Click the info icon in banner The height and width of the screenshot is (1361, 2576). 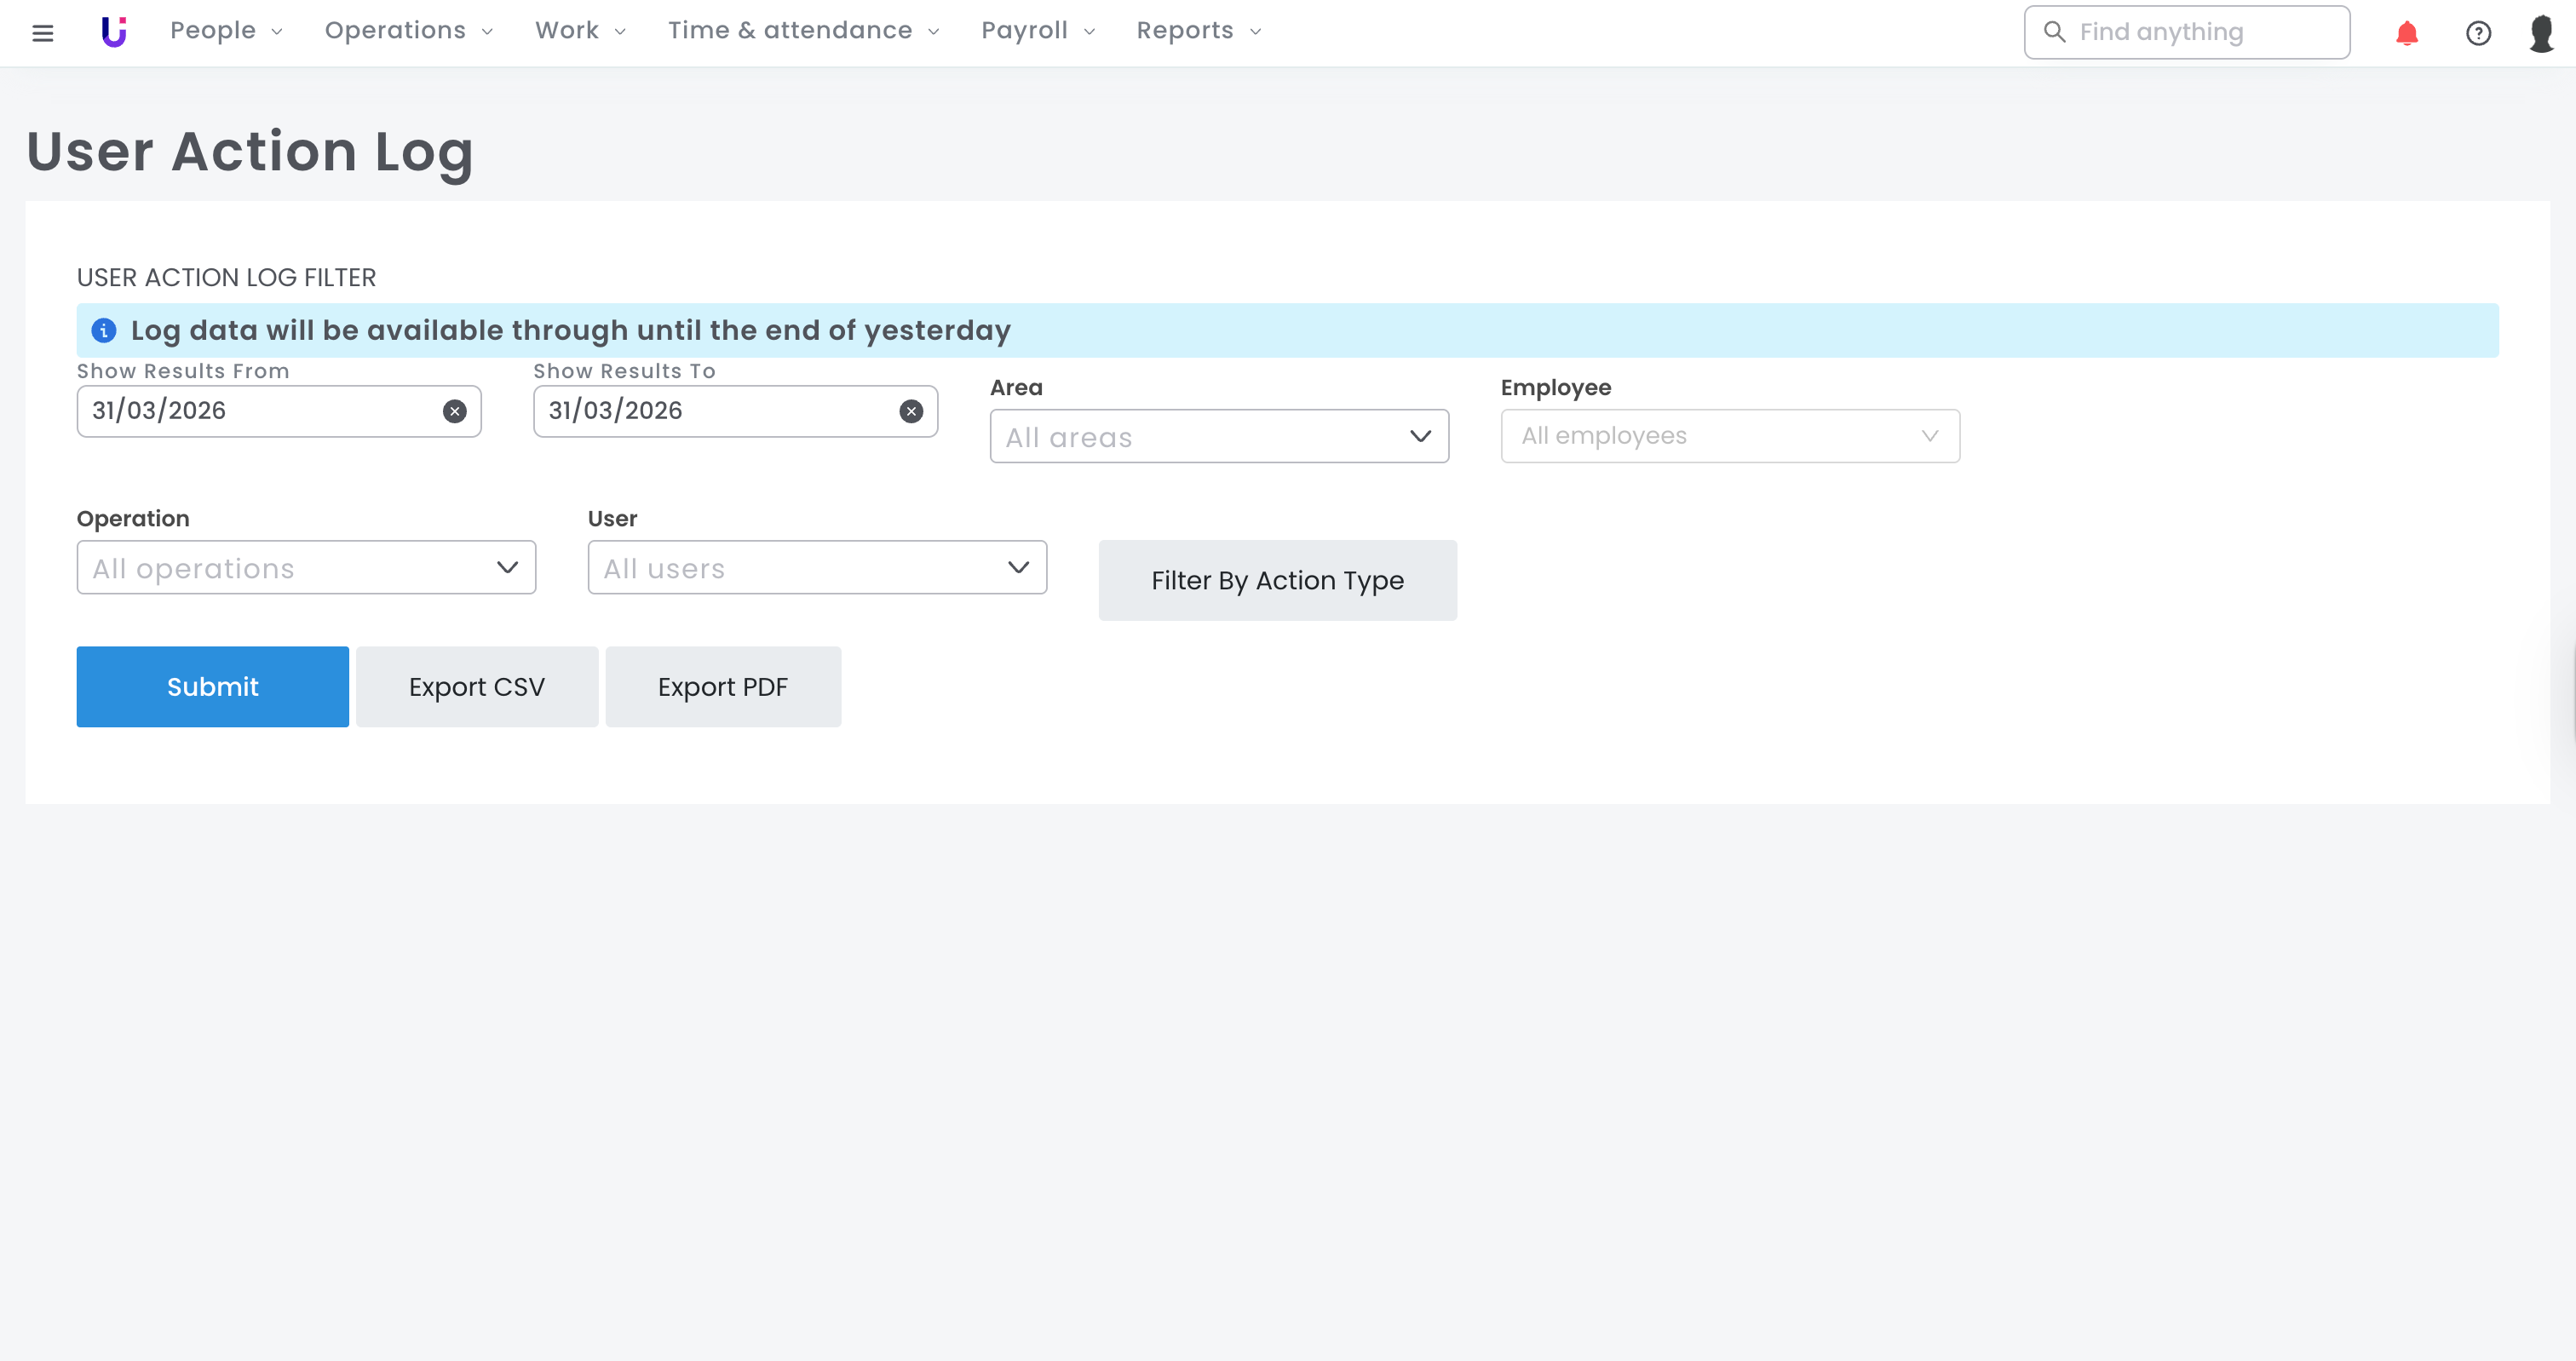click(104, 330)
